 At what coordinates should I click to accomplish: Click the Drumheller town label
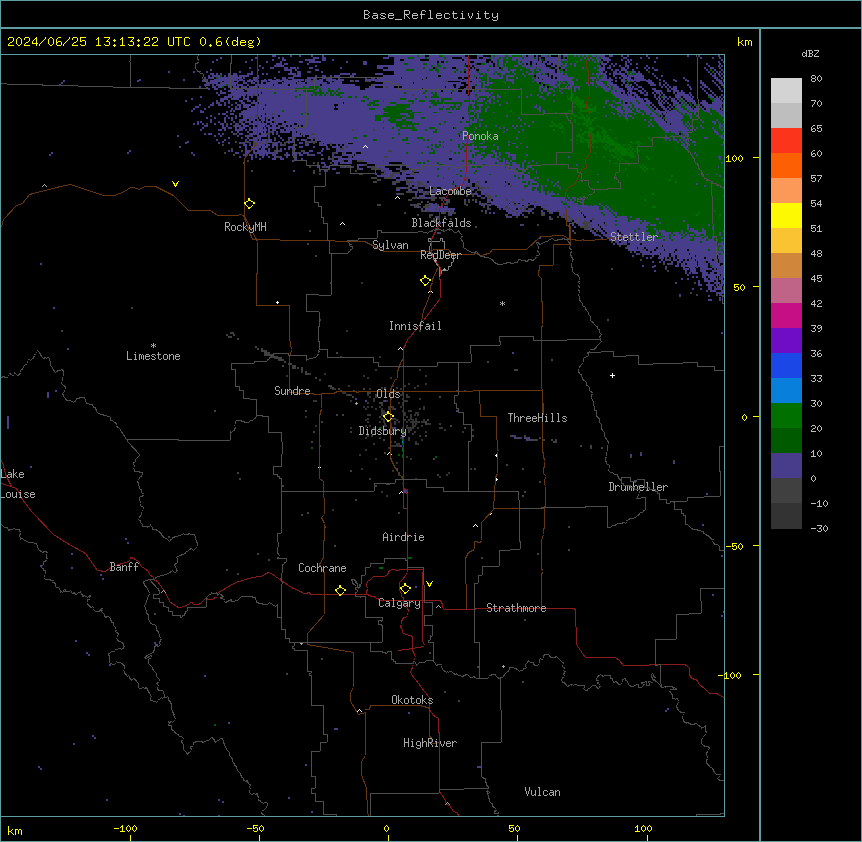coord(638,487)
